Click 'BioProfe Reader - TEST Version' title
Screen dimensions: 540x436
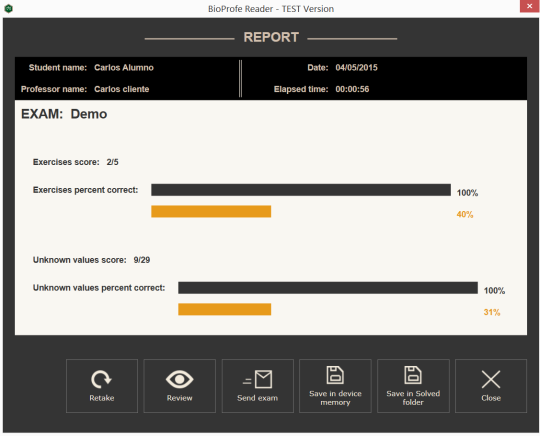(271, 9)
